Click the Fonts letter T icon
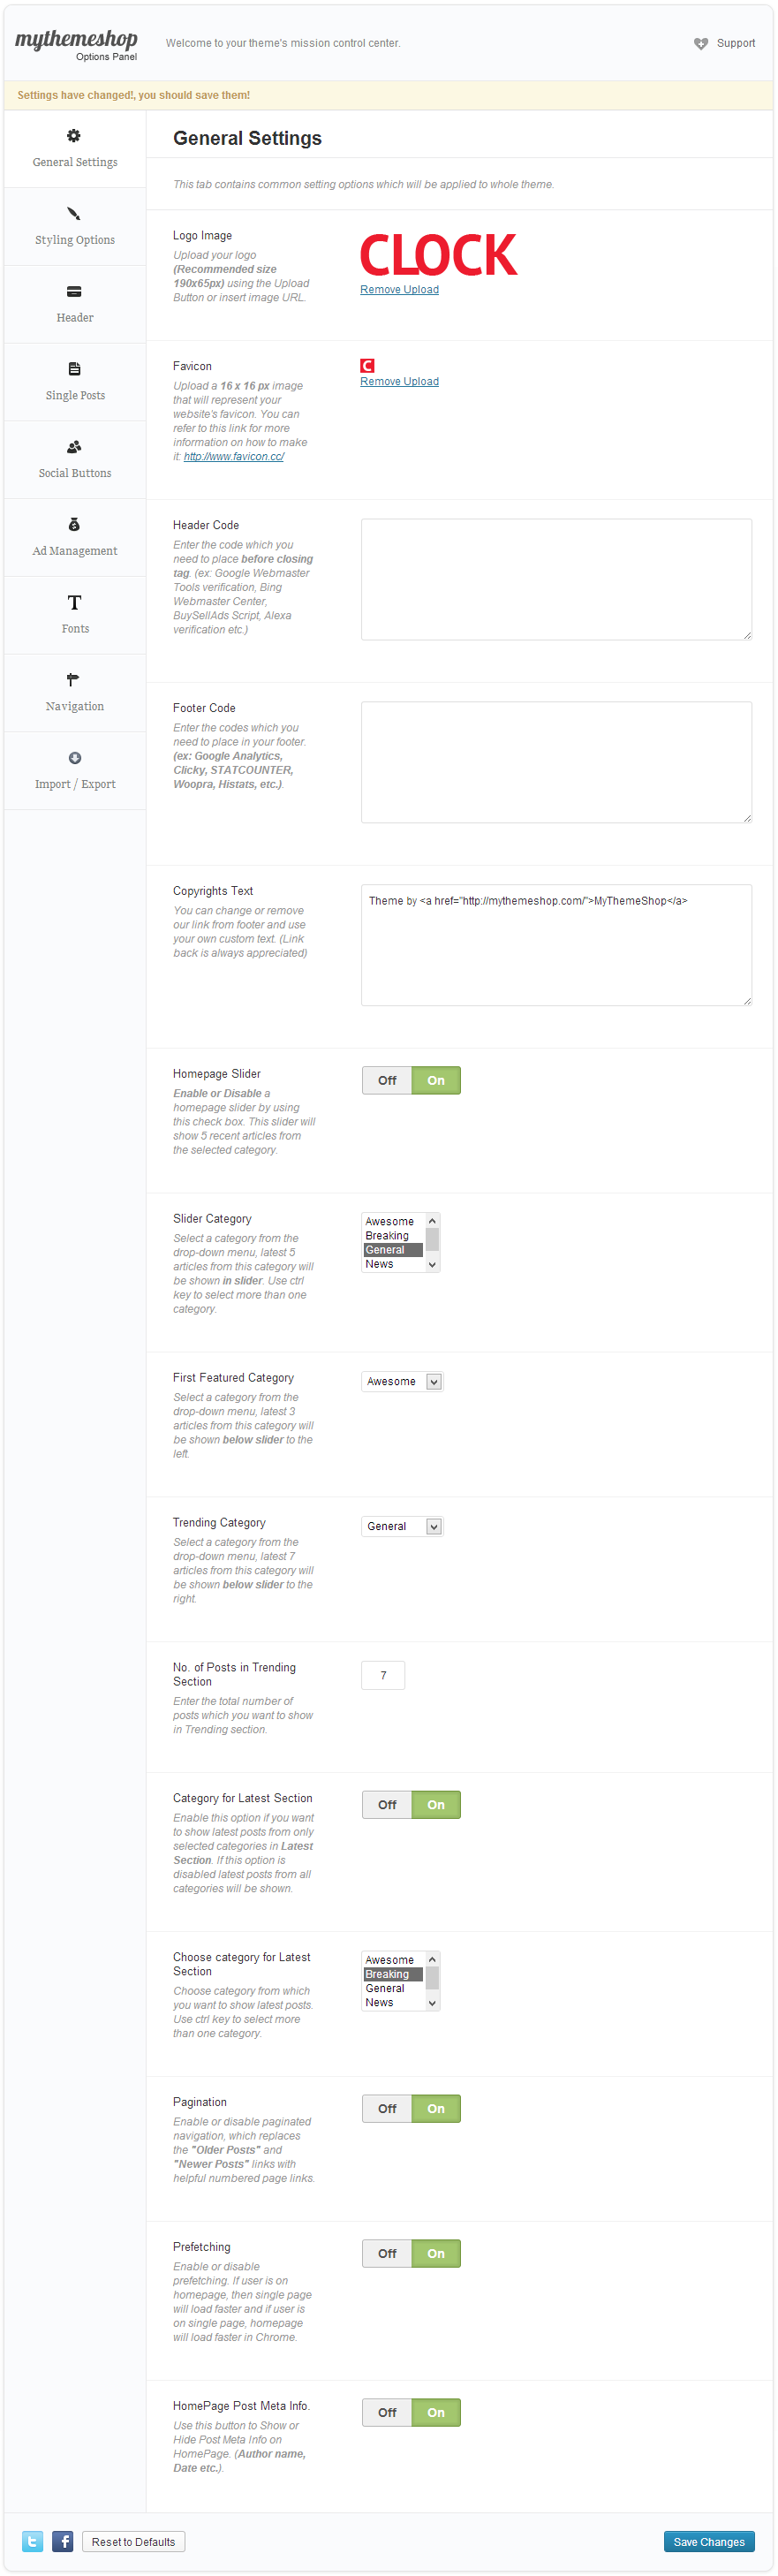Screen dimensions: 778x2576 (74, 603)
